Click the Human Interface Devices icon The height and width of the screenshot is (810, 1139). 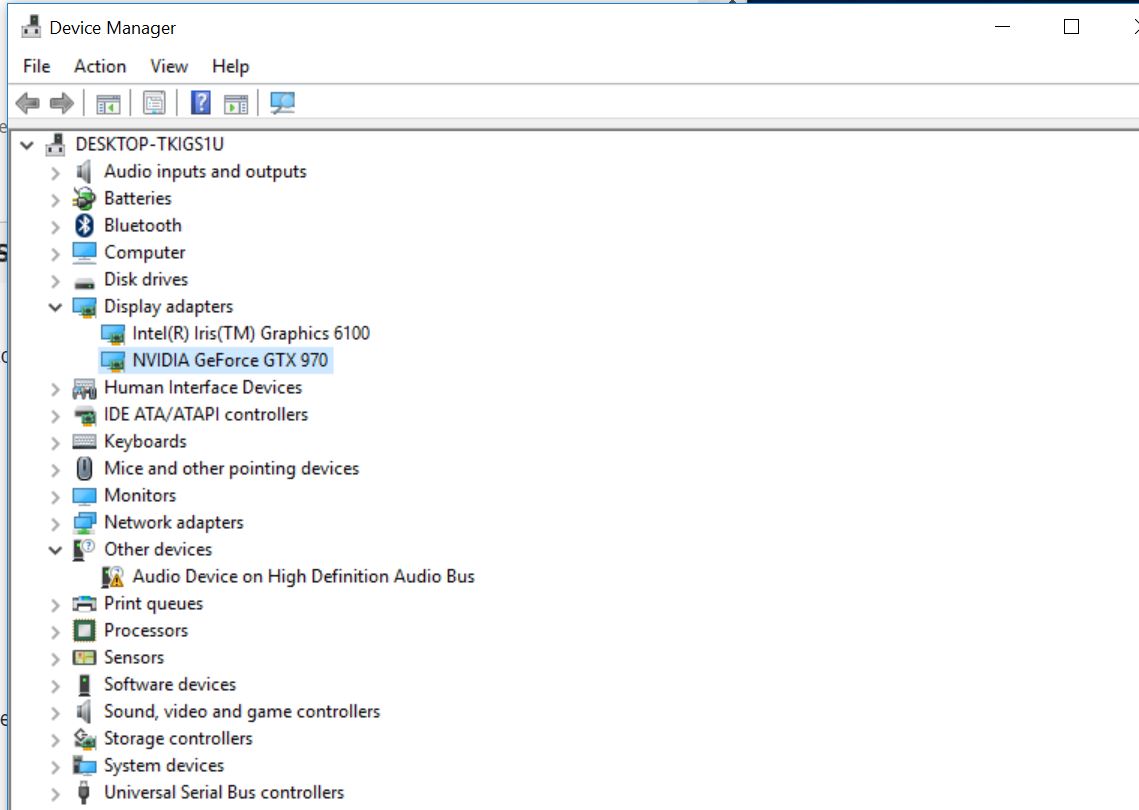coord(84,389)
